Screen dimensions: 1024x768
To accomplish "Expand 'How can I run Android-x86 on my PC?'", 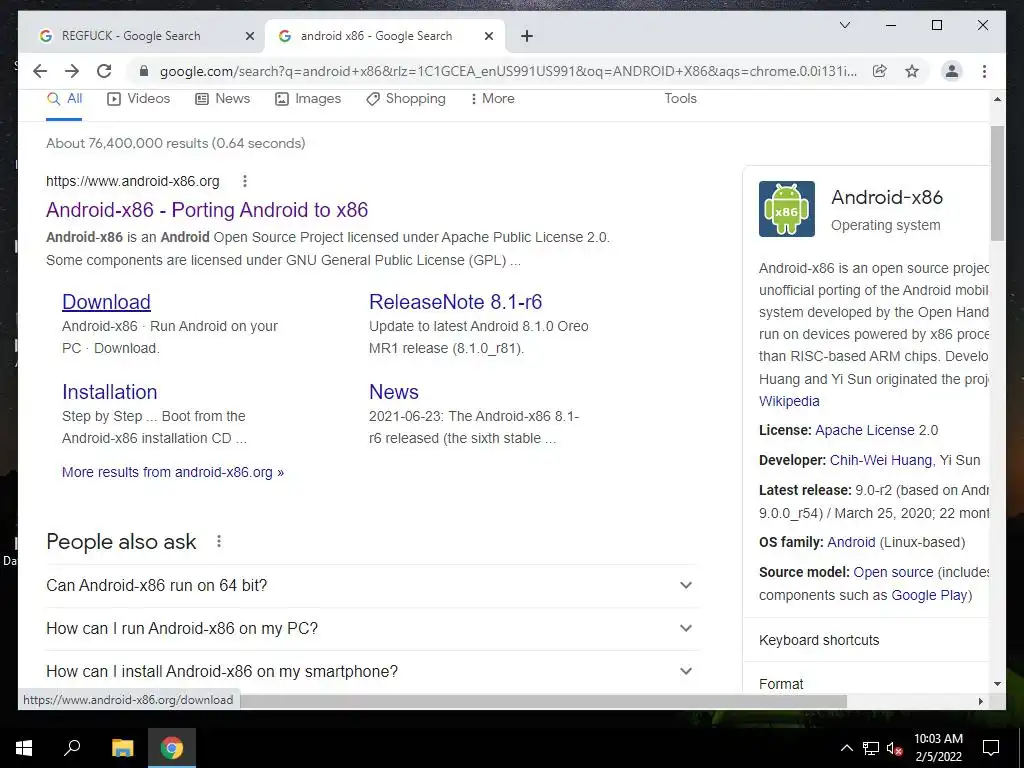I will 372,628.
